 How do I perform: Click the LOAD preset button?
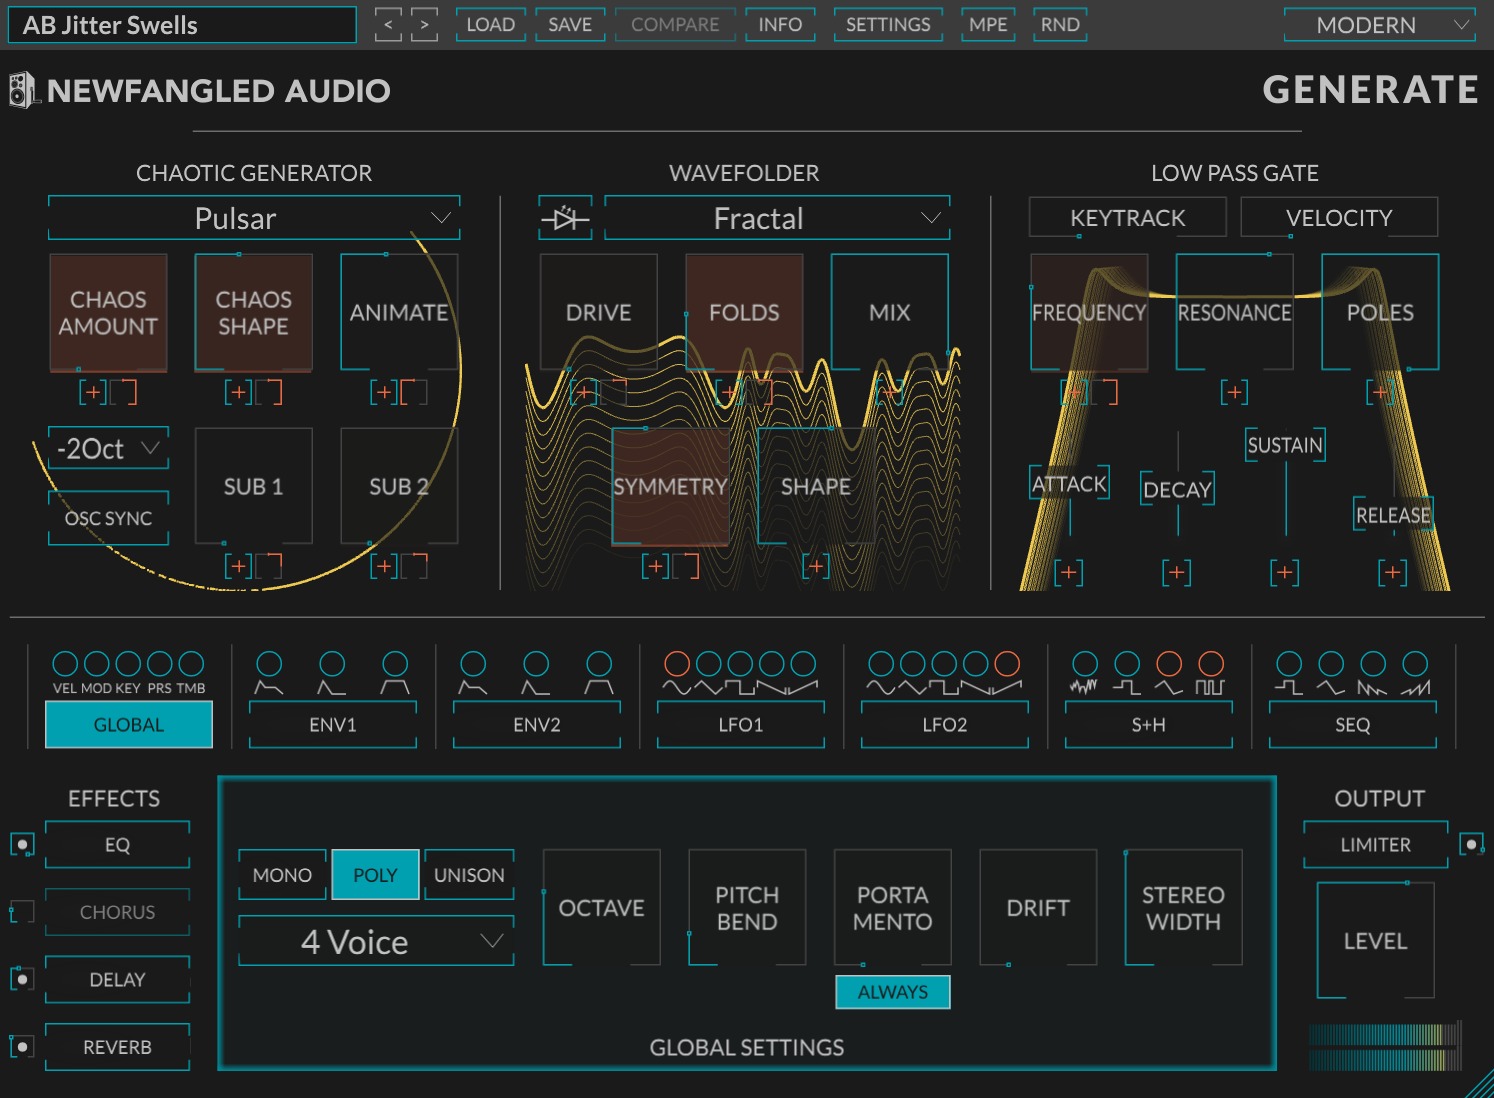tap(491, 25)
